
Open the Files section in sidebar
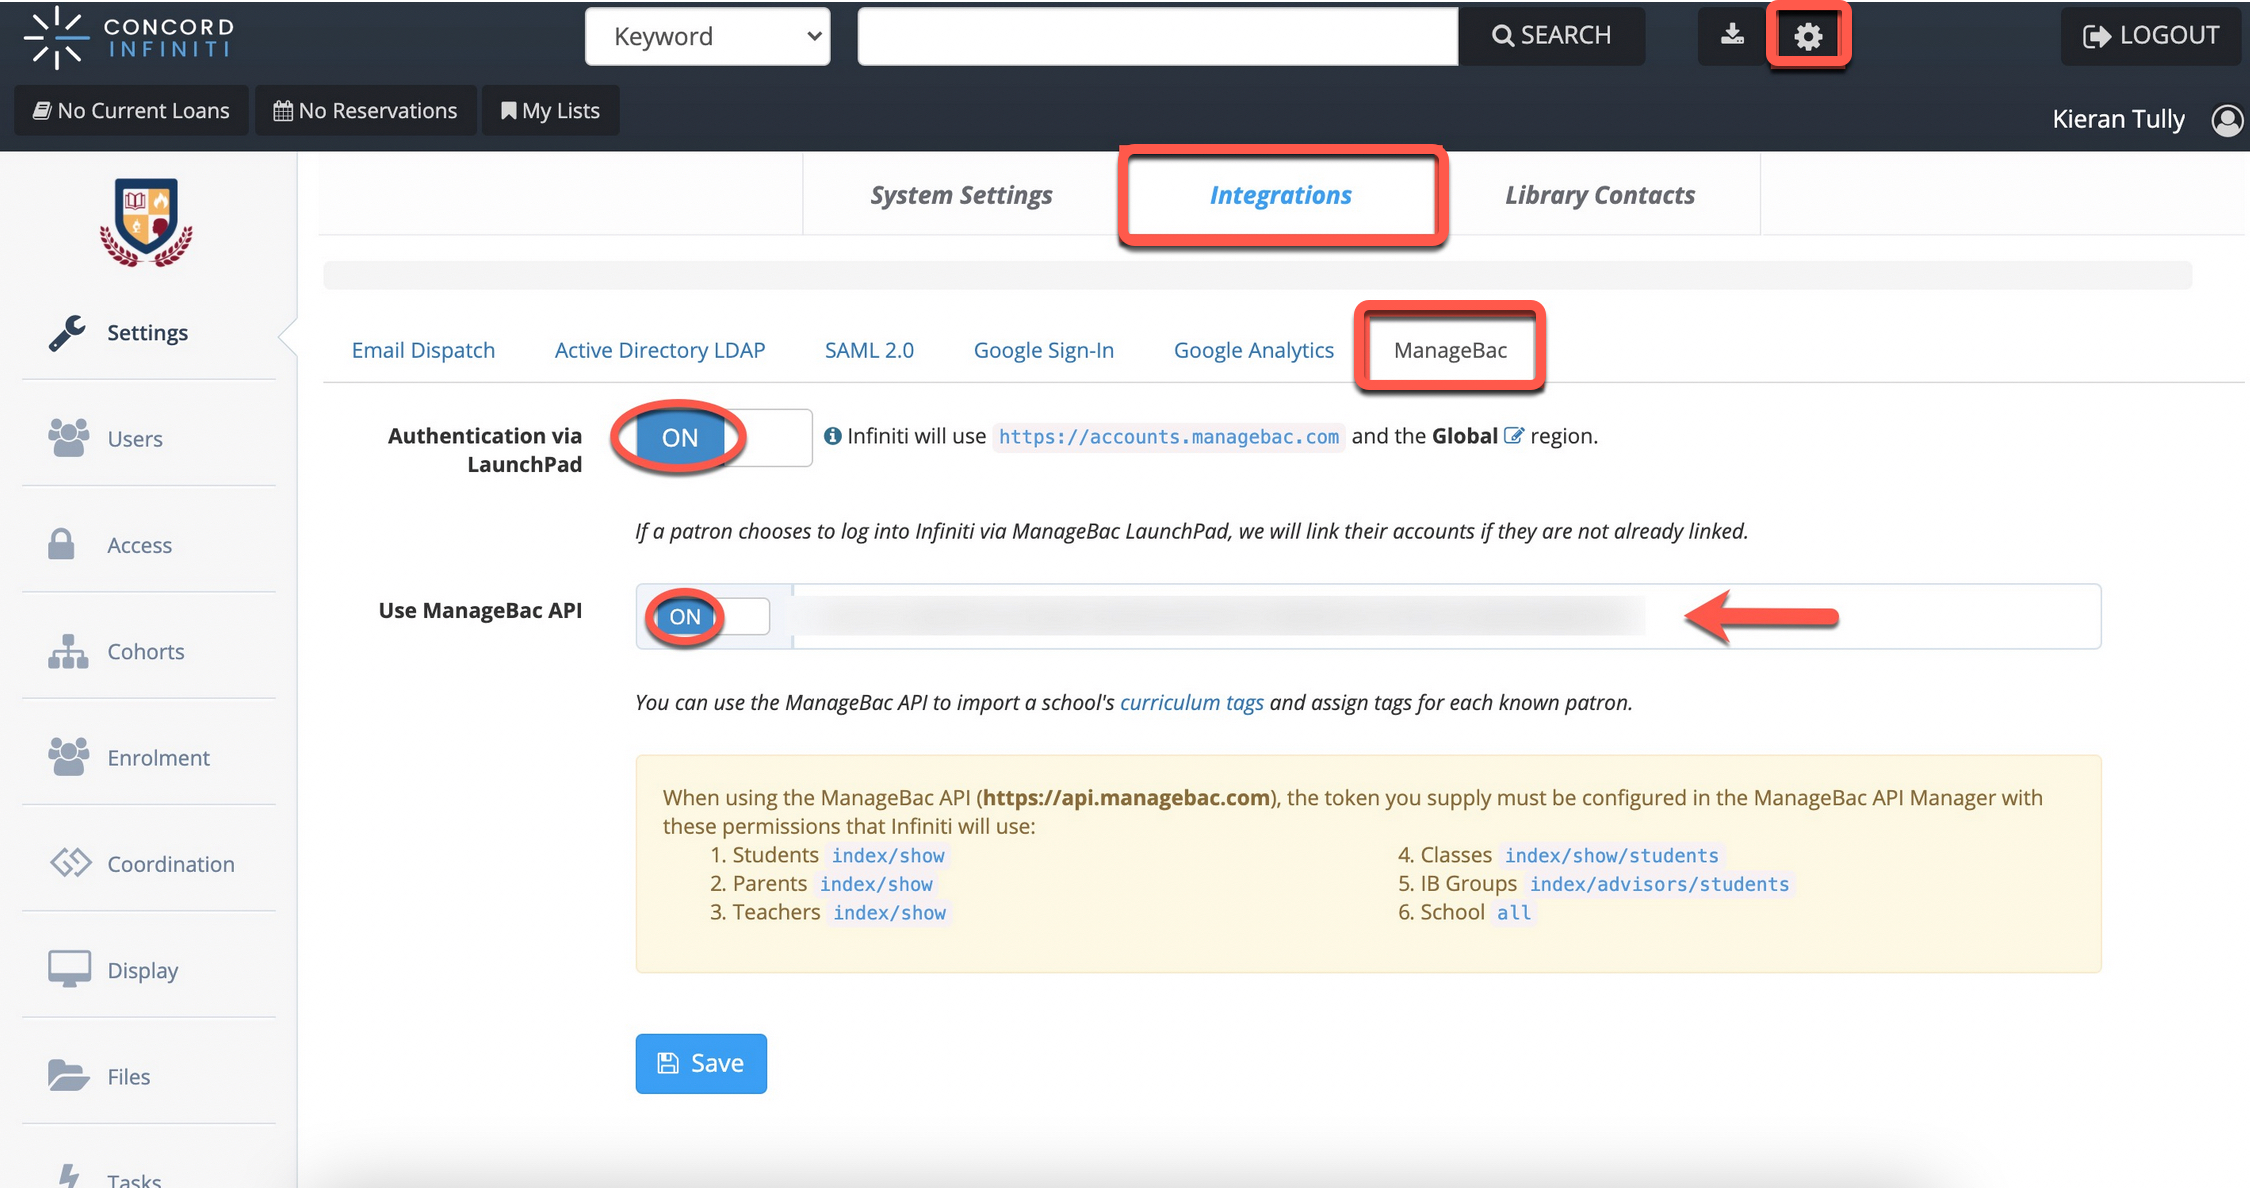(x=127, y=1075)
